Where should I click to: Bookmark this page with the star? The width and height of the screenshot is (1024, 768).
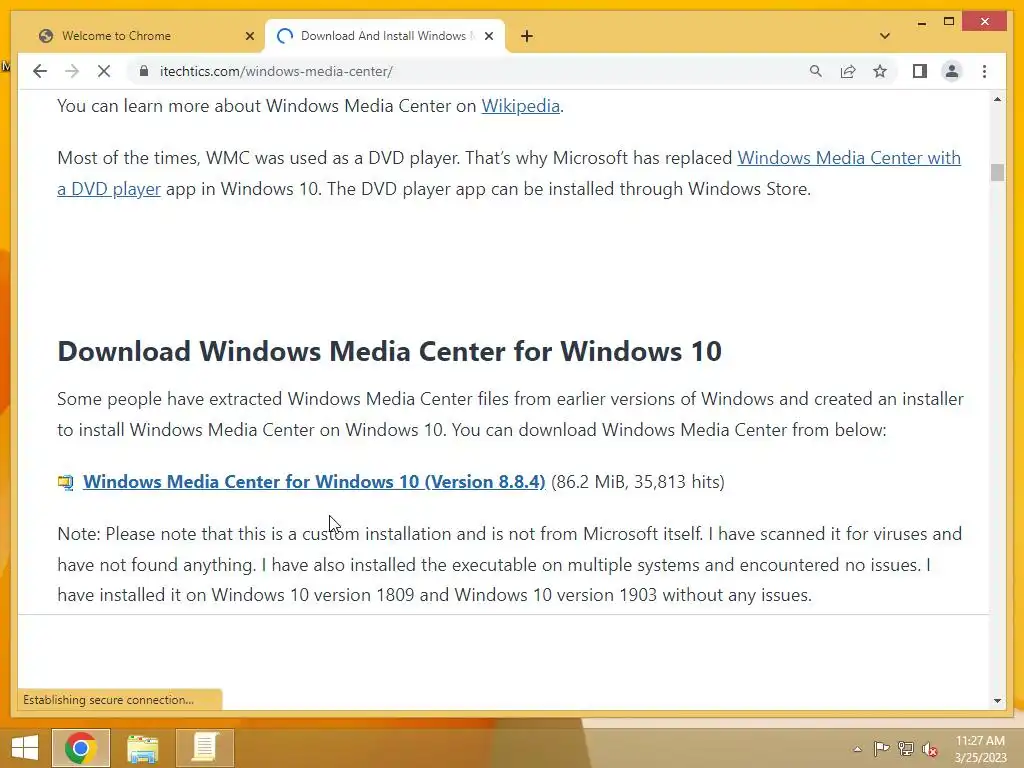(880, 71)
